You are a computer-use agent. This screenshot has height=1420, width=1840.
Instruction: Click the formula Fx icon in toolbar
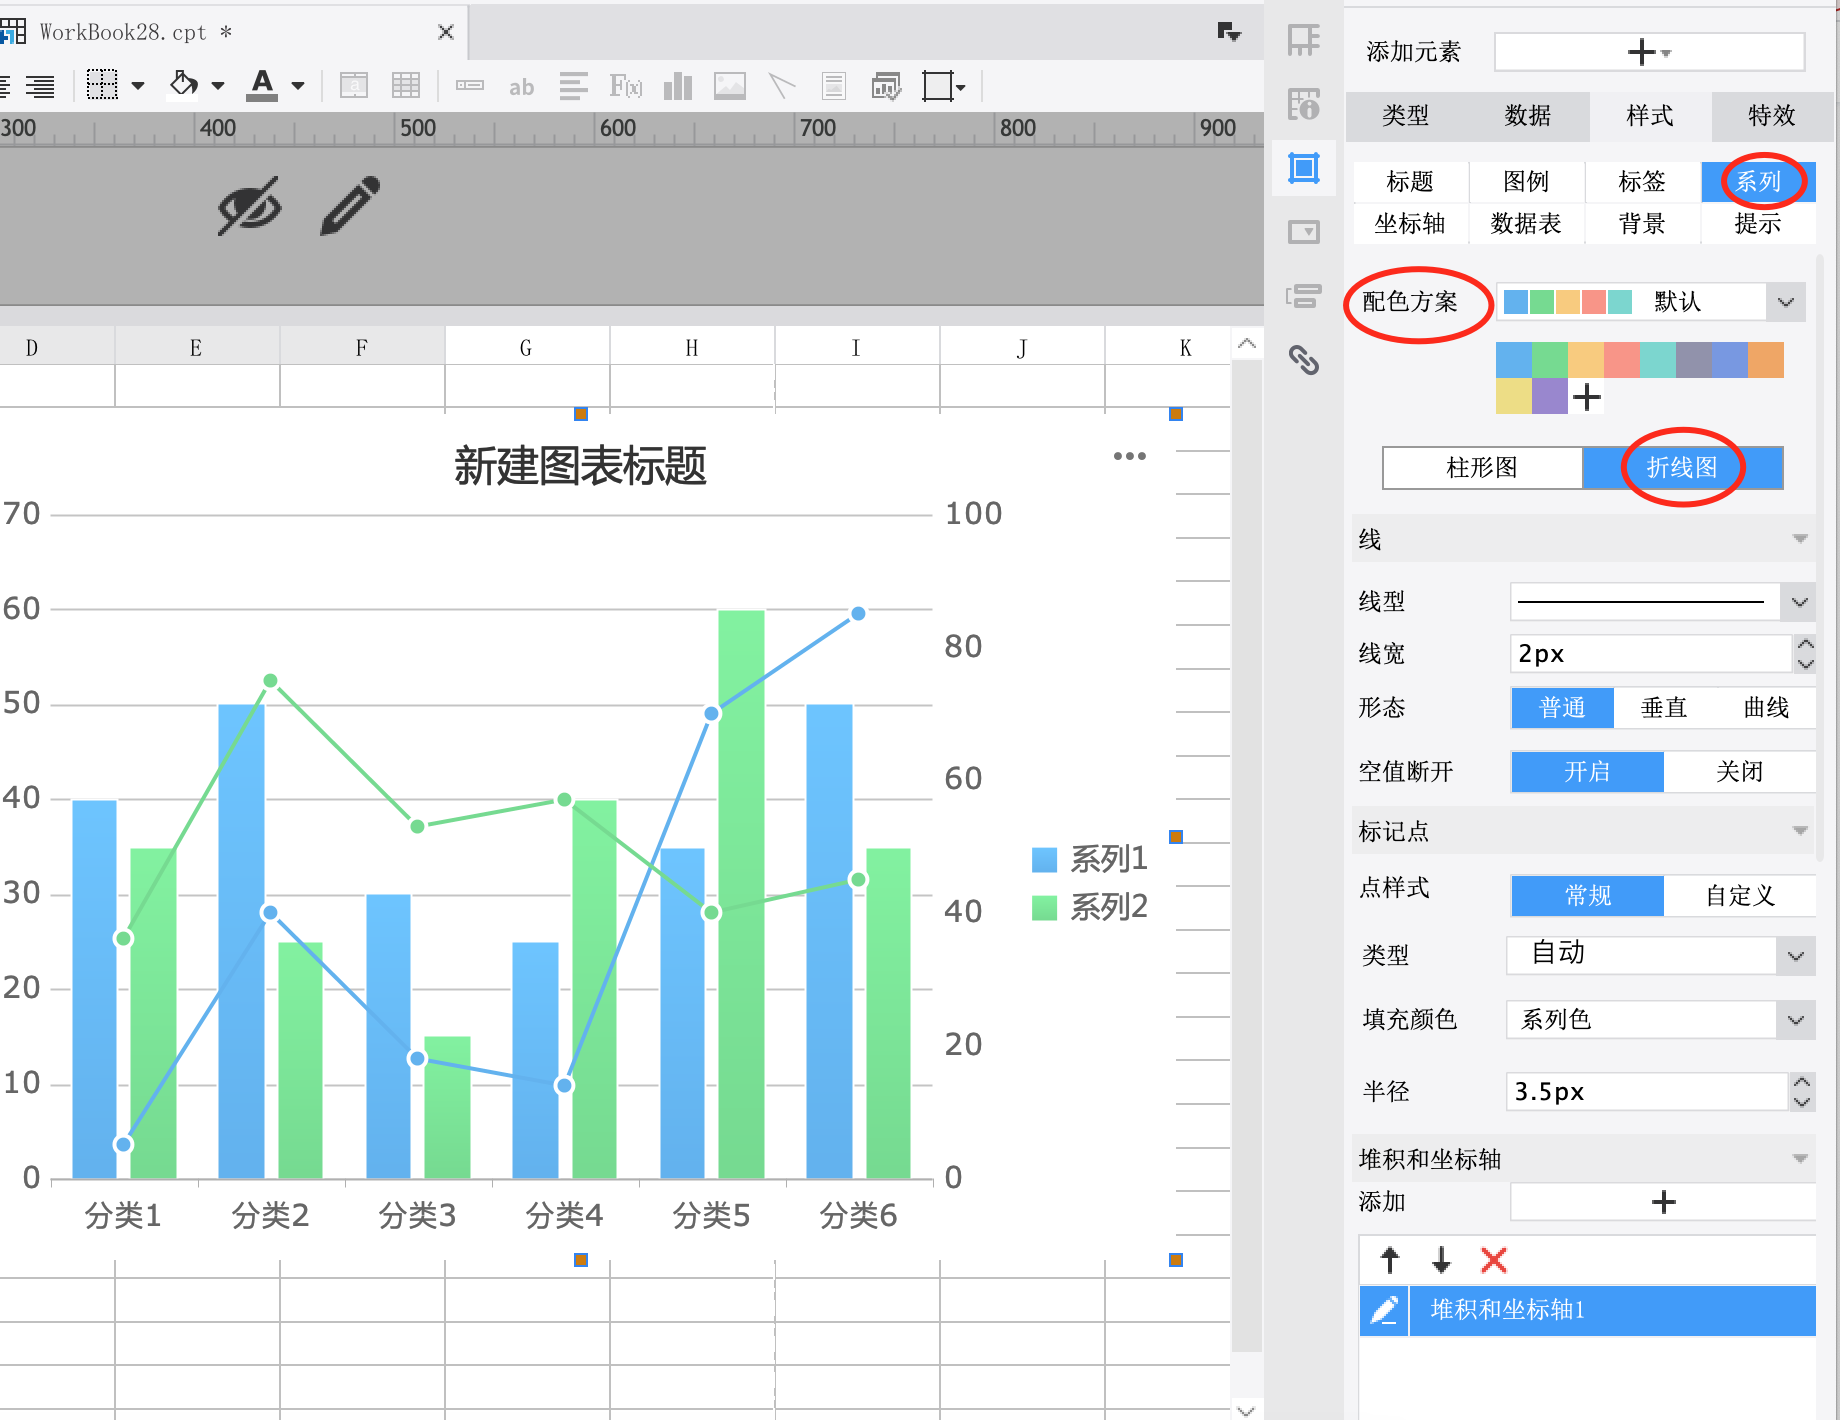point(625,87)
